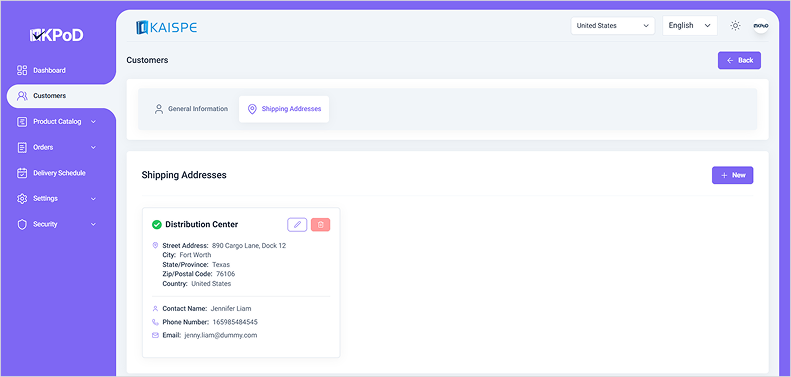Click street address 890 Cargo Lane, Dock 12
The width and height of the screenshot is (791, 377).
click(x=249, y=246)
